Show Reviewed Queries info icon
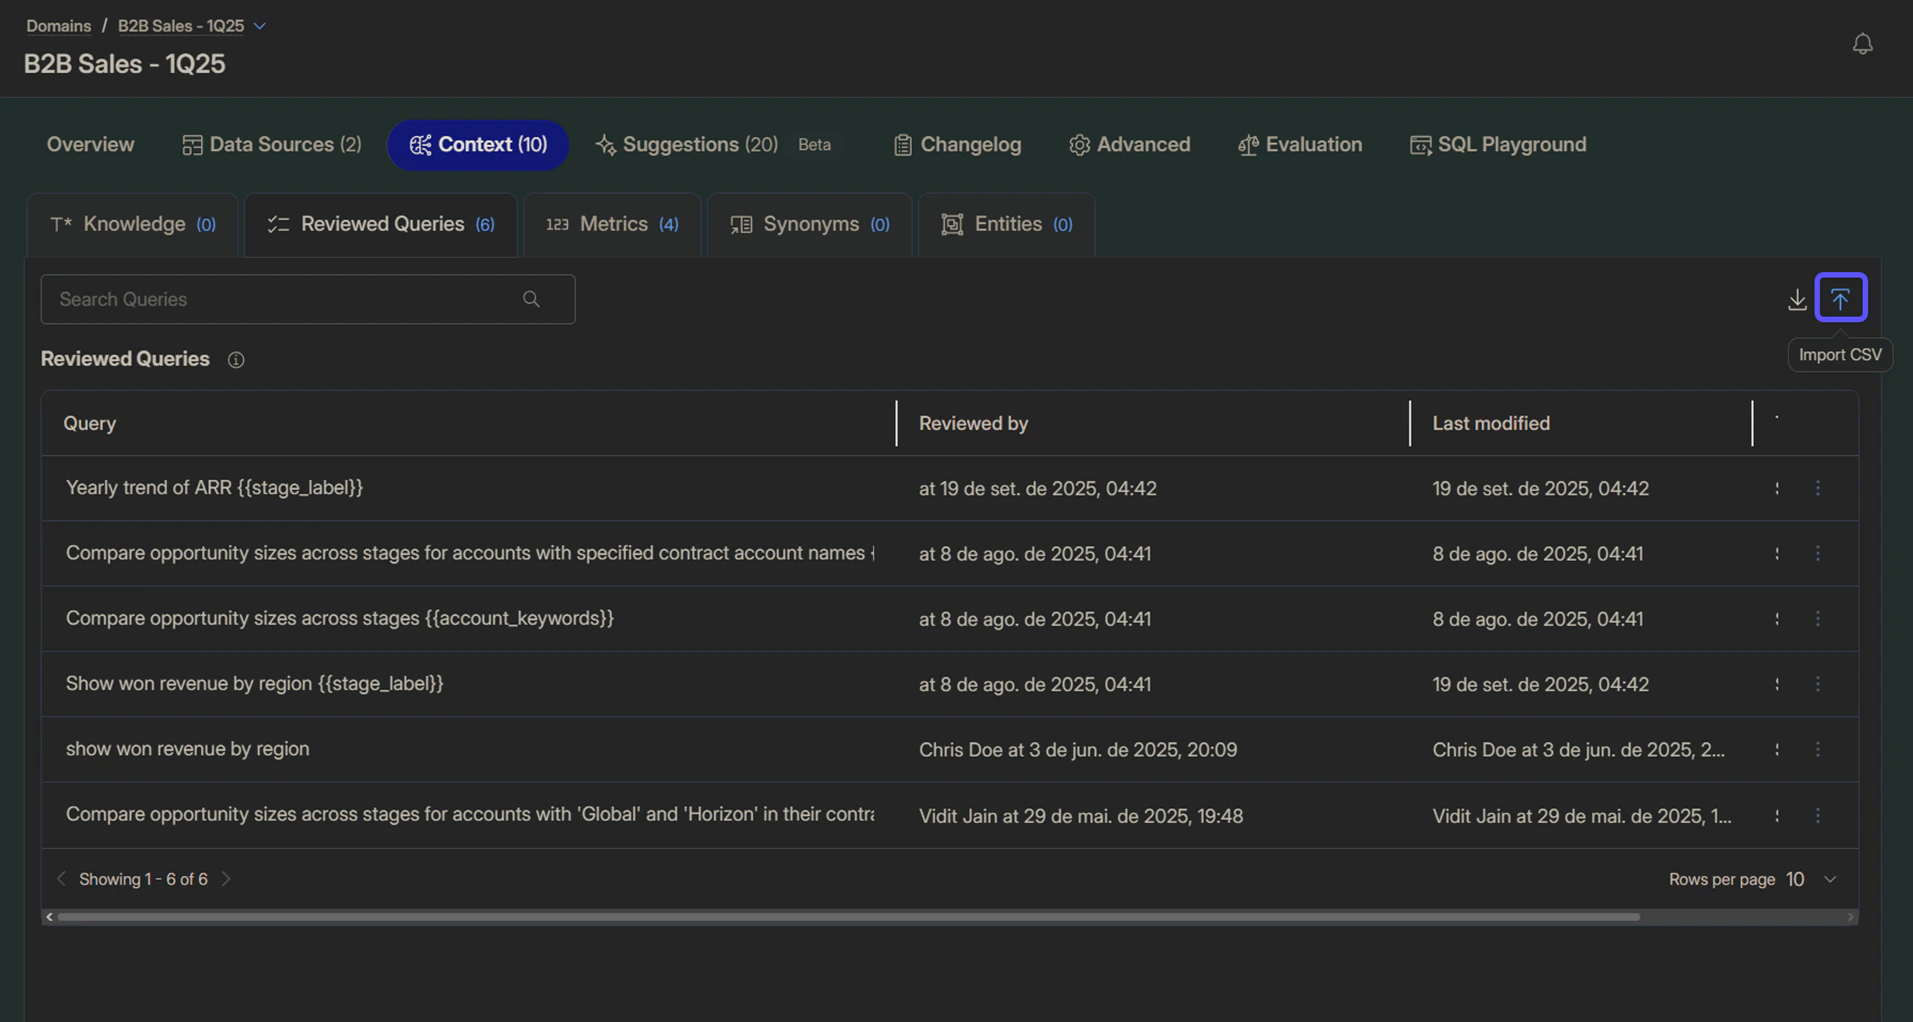 236,359
